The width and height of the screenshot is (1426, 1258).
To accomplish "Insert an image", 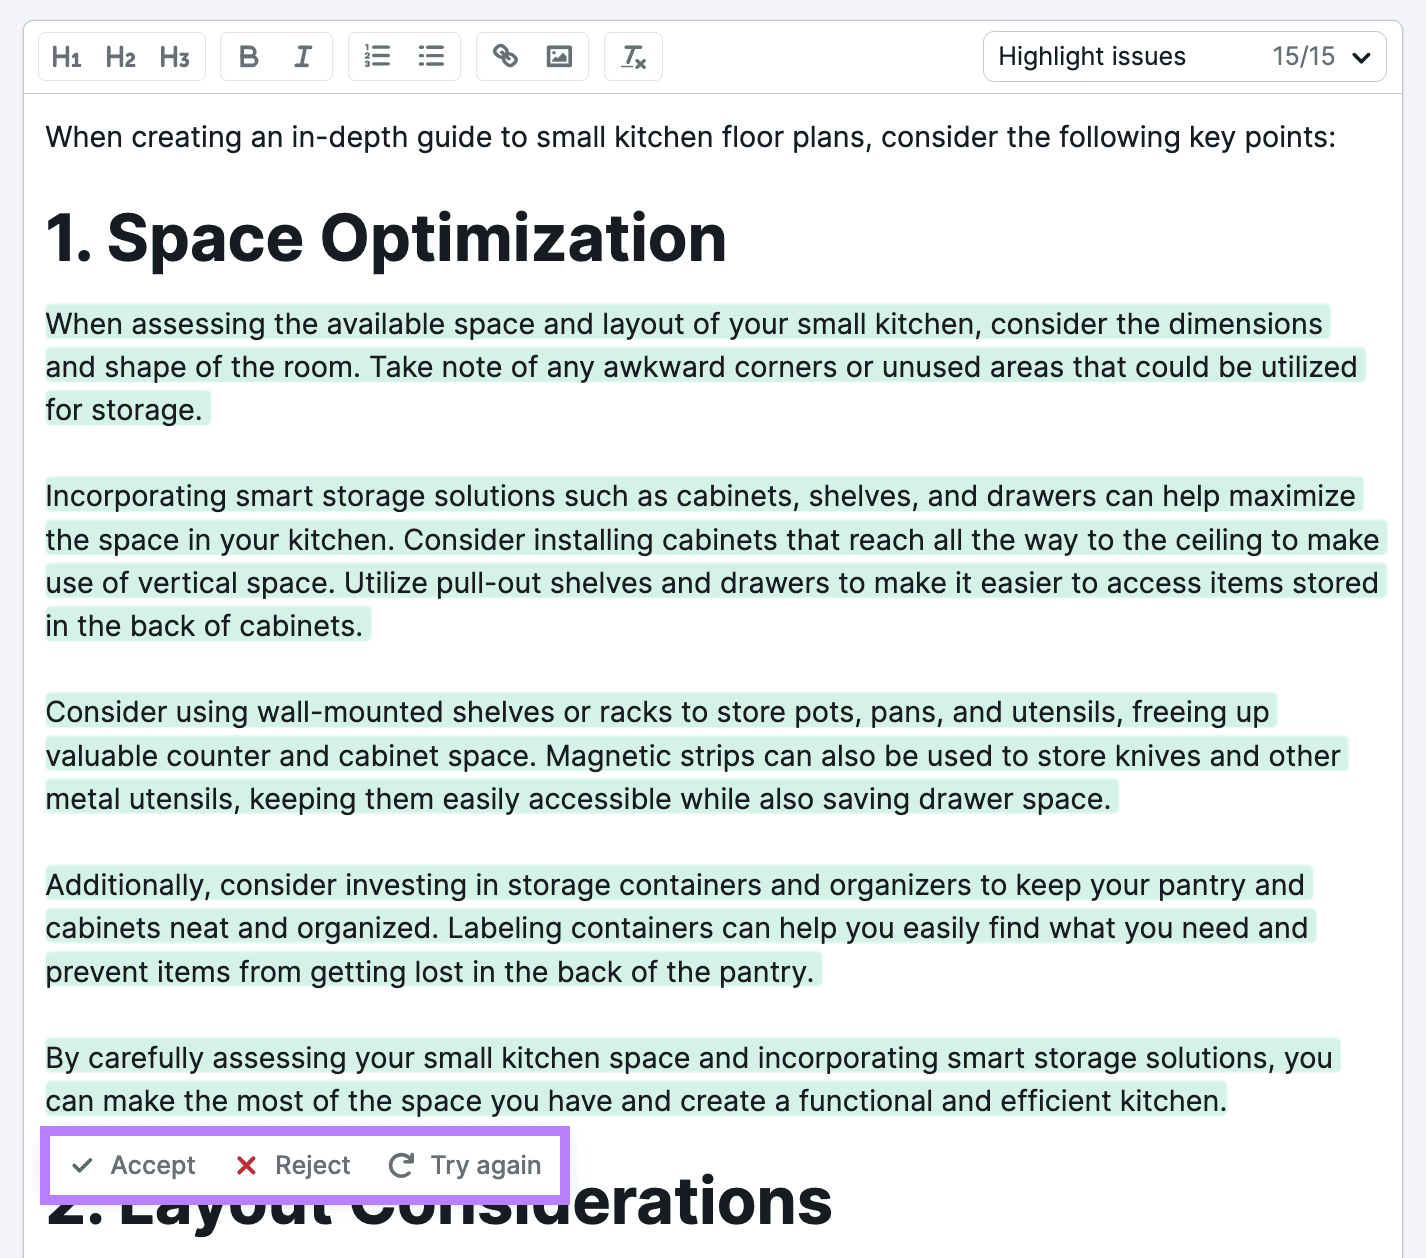I will click(559, 57).
